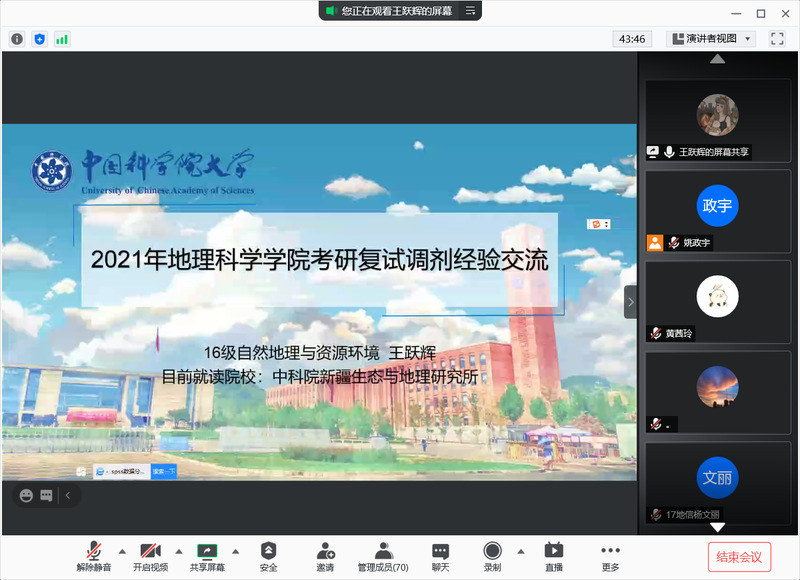Click the 邀请 invite icon

325,557
